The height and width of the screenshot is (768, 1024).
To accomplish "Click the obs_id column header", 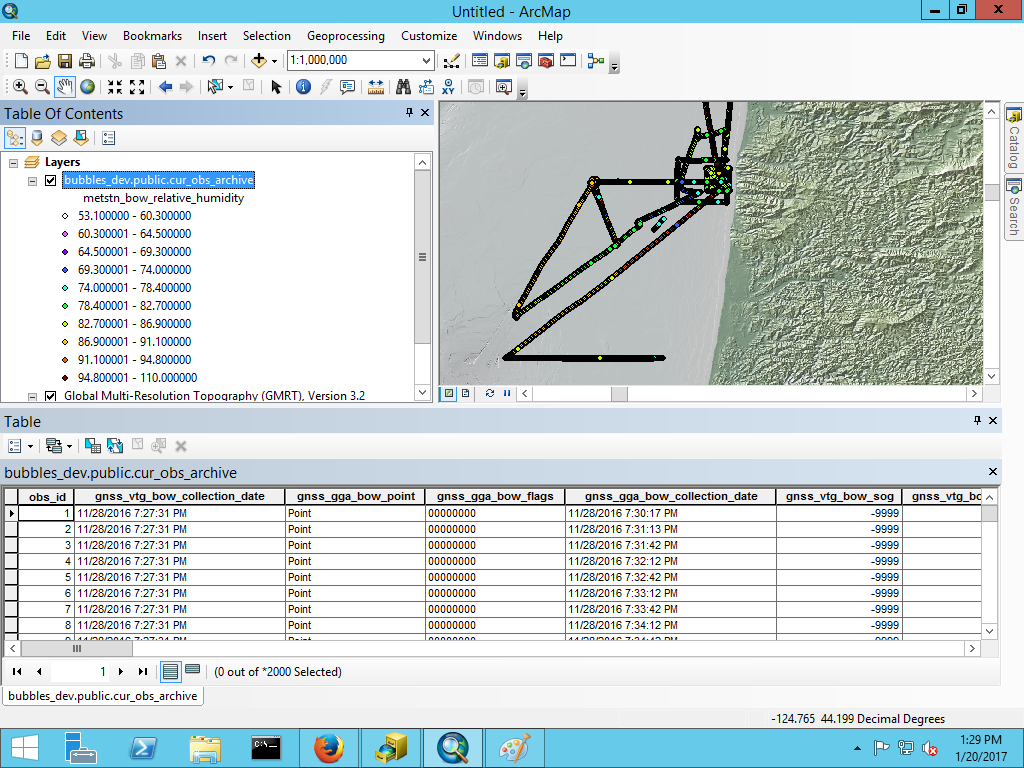I will point(46,497).
